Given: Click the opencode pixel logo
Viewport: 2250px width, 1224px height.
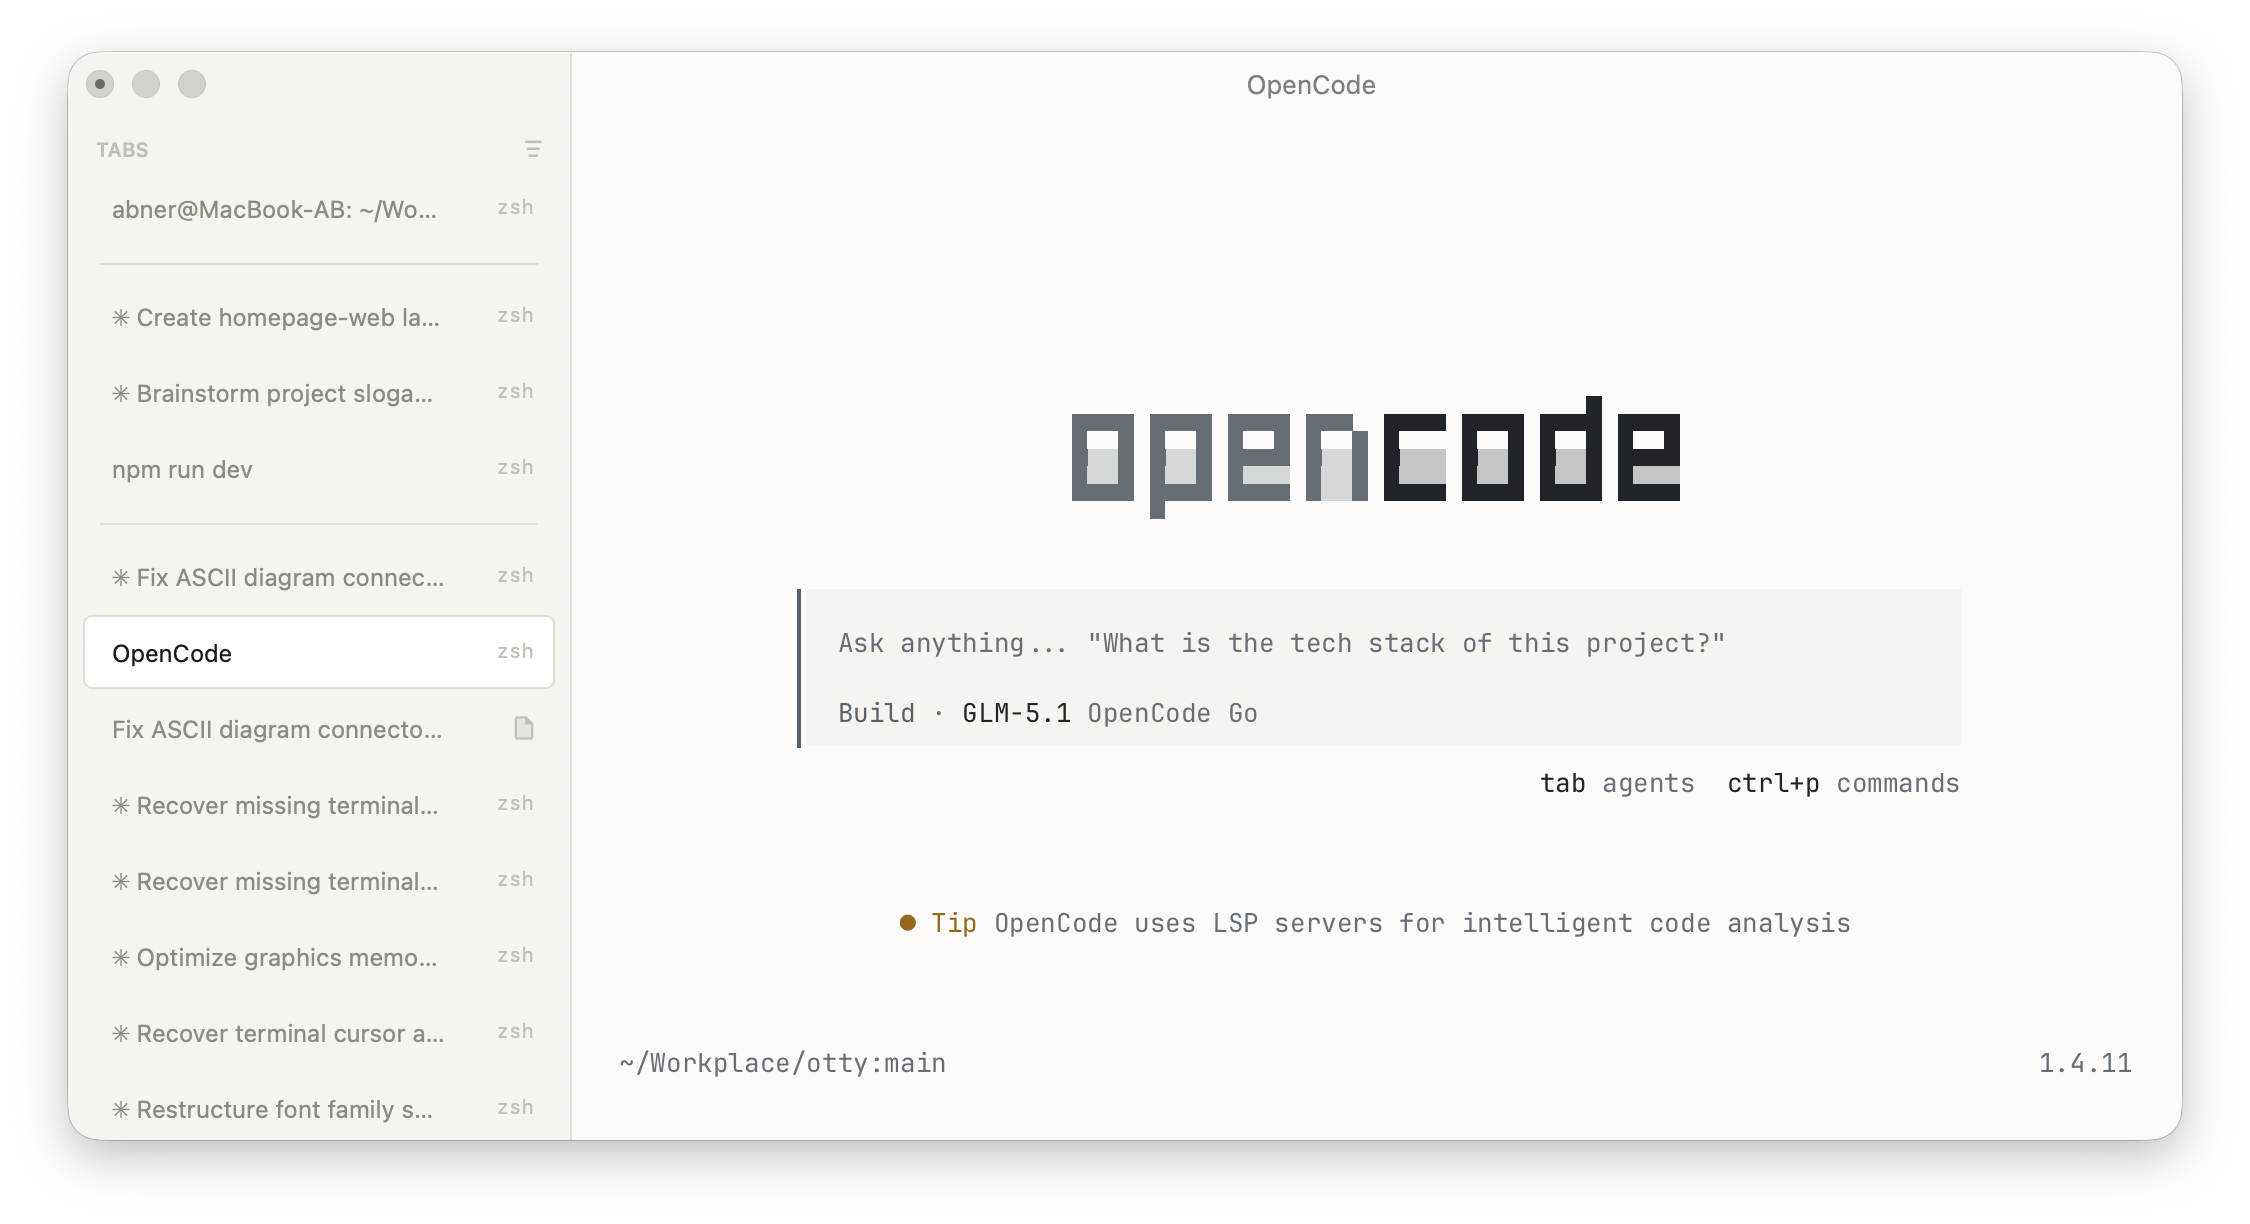Looking at the screenshot, I should click(1376, 457).
